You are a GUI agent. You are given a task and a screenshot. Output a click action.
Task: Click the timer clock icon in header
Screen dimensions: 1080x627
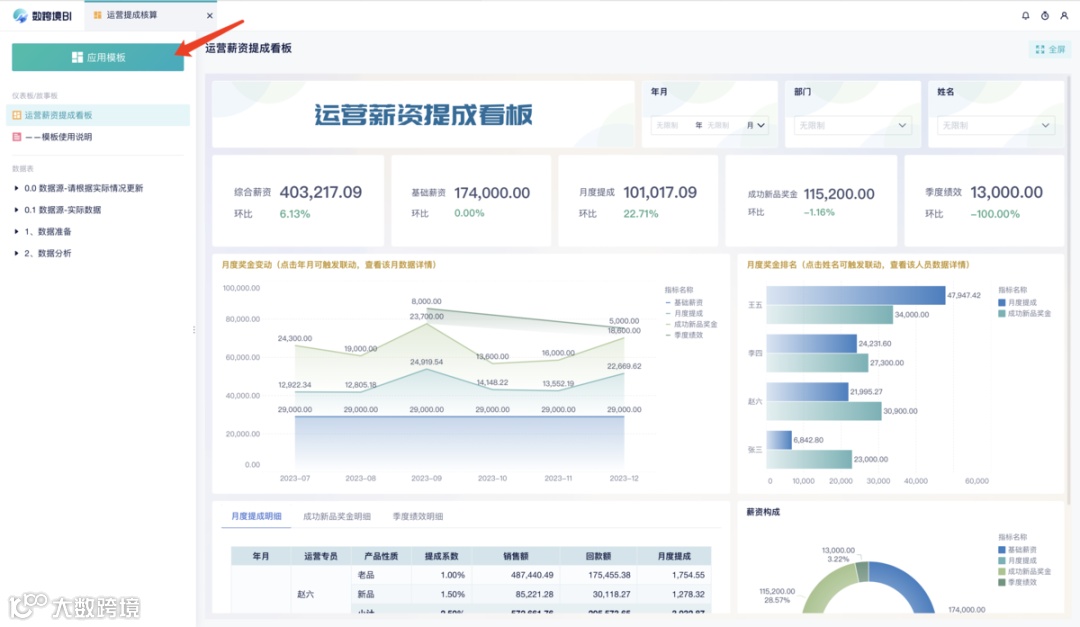[x=1045, y=15]
